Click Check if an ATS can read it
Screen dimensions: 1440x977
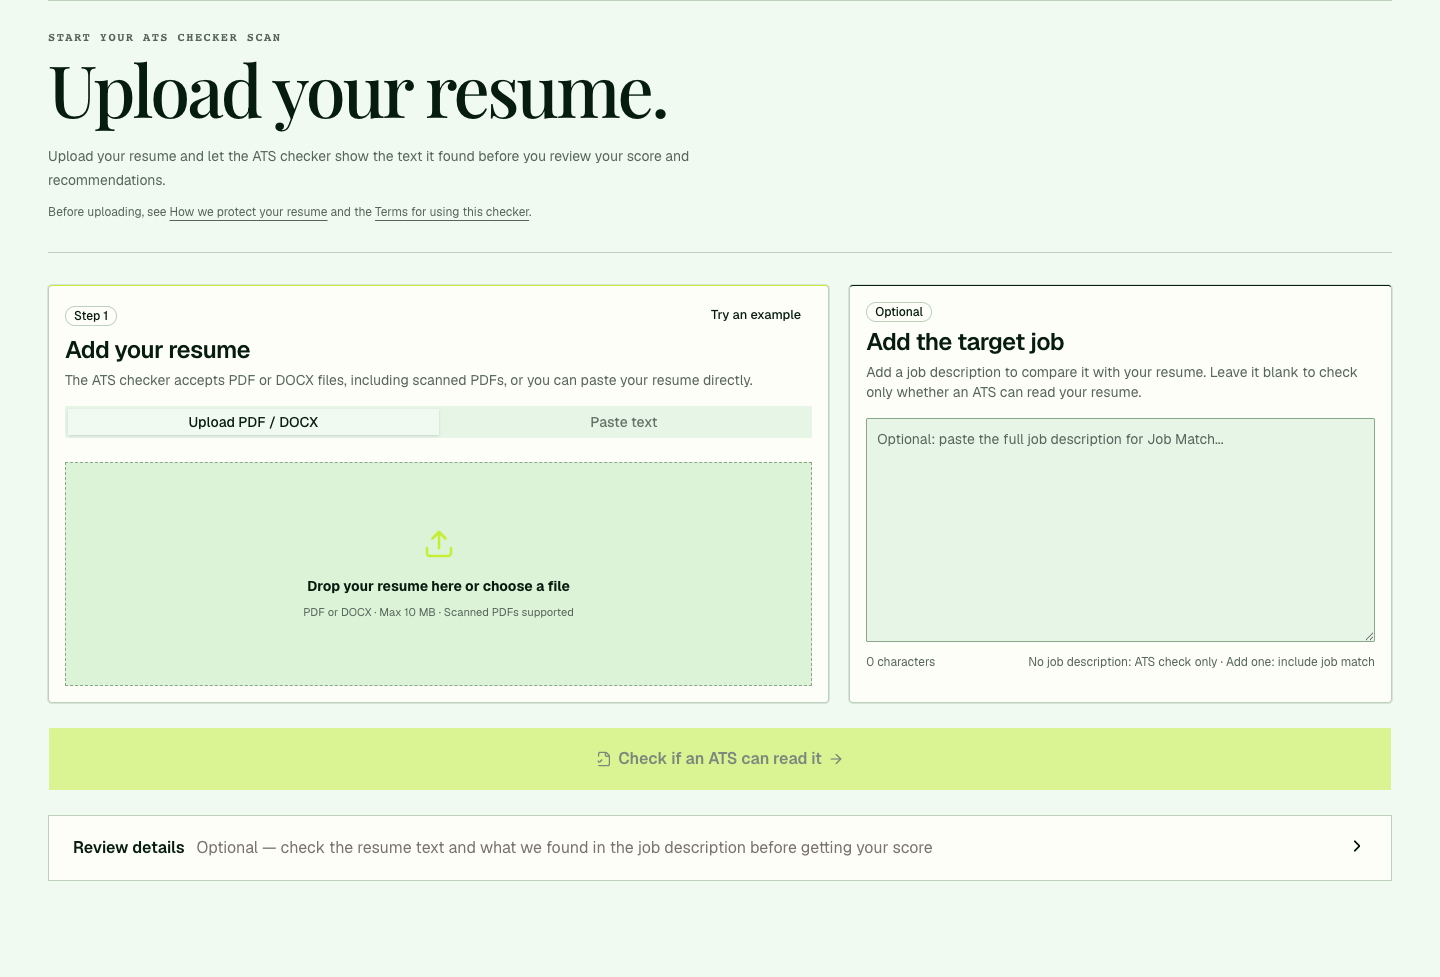[720, 759]
